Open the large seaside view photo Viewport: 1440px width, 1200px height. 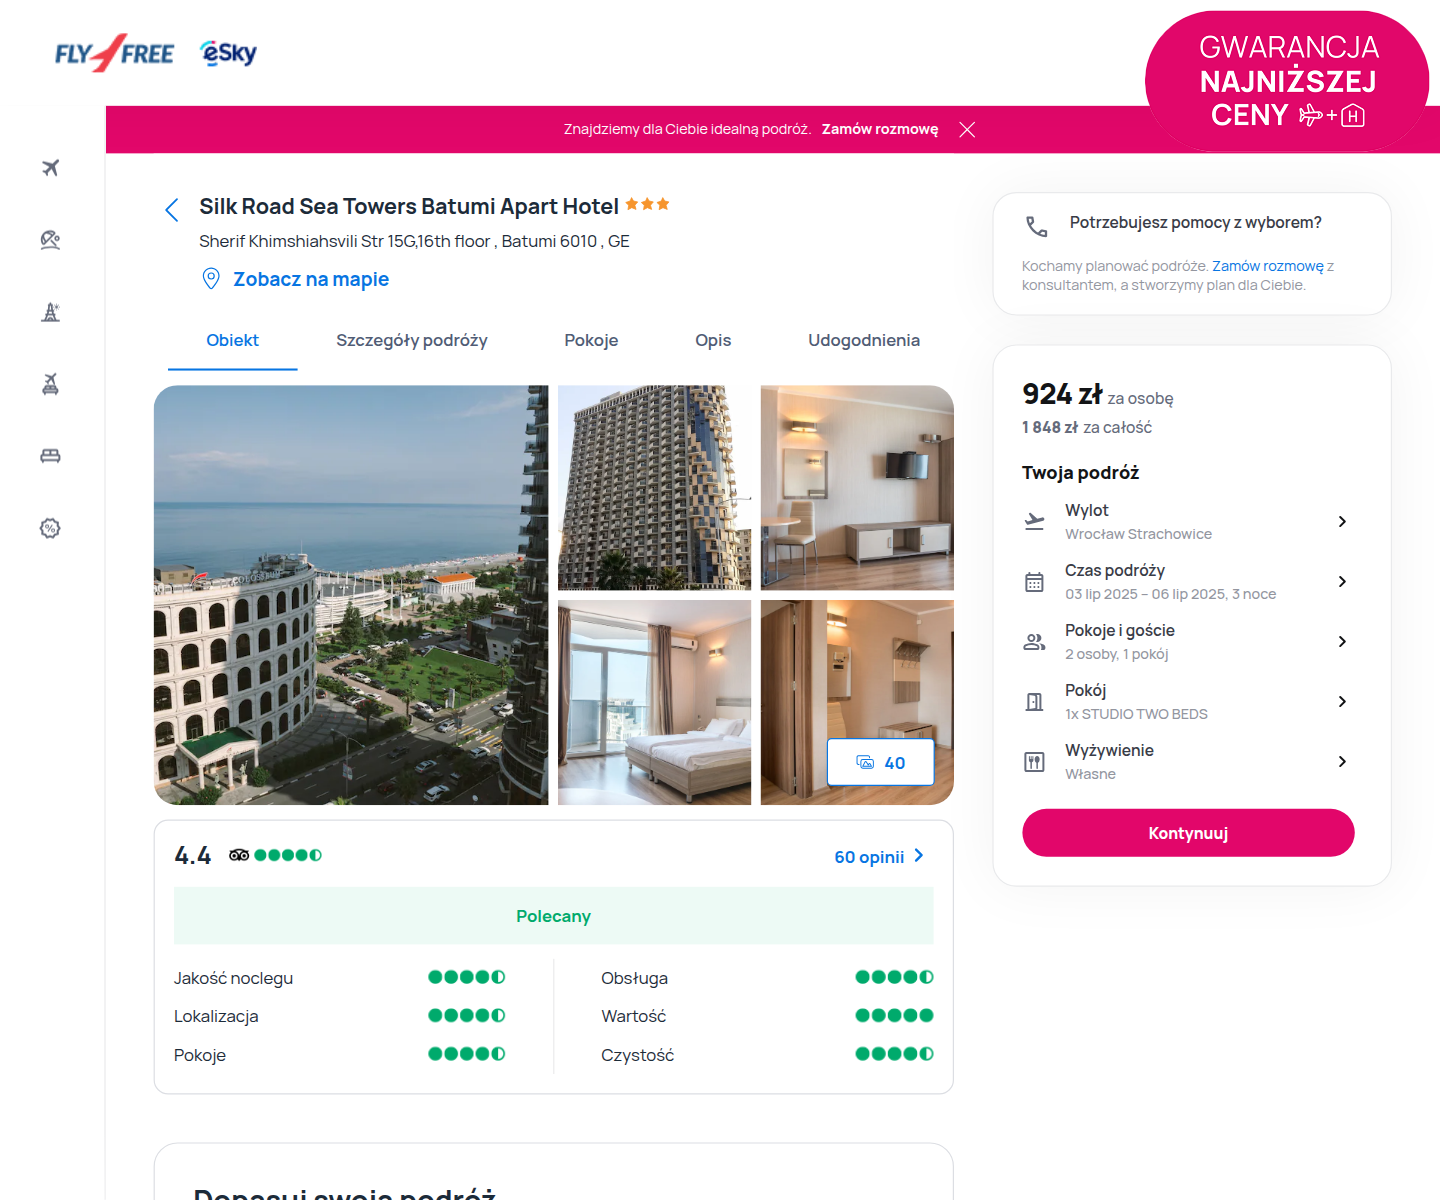[x=351, y=595]
